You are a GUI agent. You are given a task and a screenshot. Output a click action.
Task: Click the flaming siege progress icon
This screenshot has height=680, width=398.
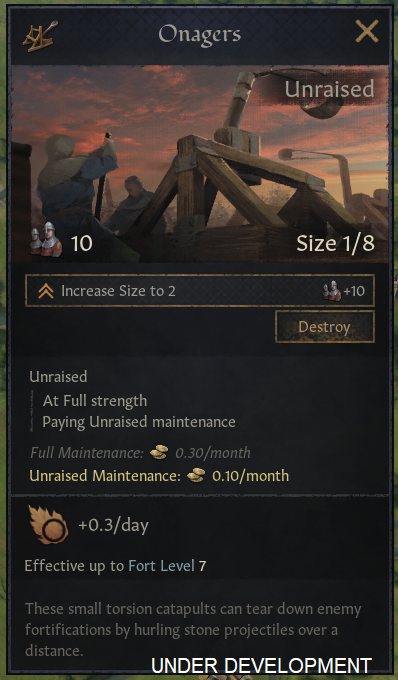click(x=48, y=524)
